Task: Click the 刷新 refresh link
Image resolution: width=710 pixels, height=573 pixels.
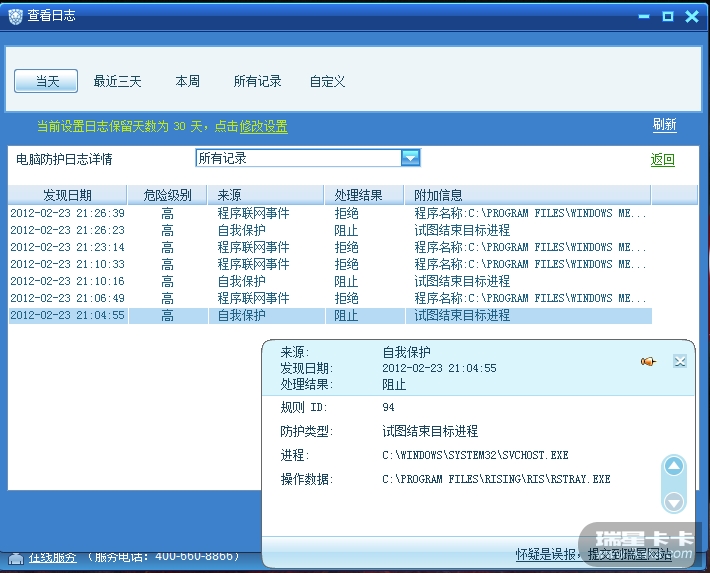Action: [664, 125]
